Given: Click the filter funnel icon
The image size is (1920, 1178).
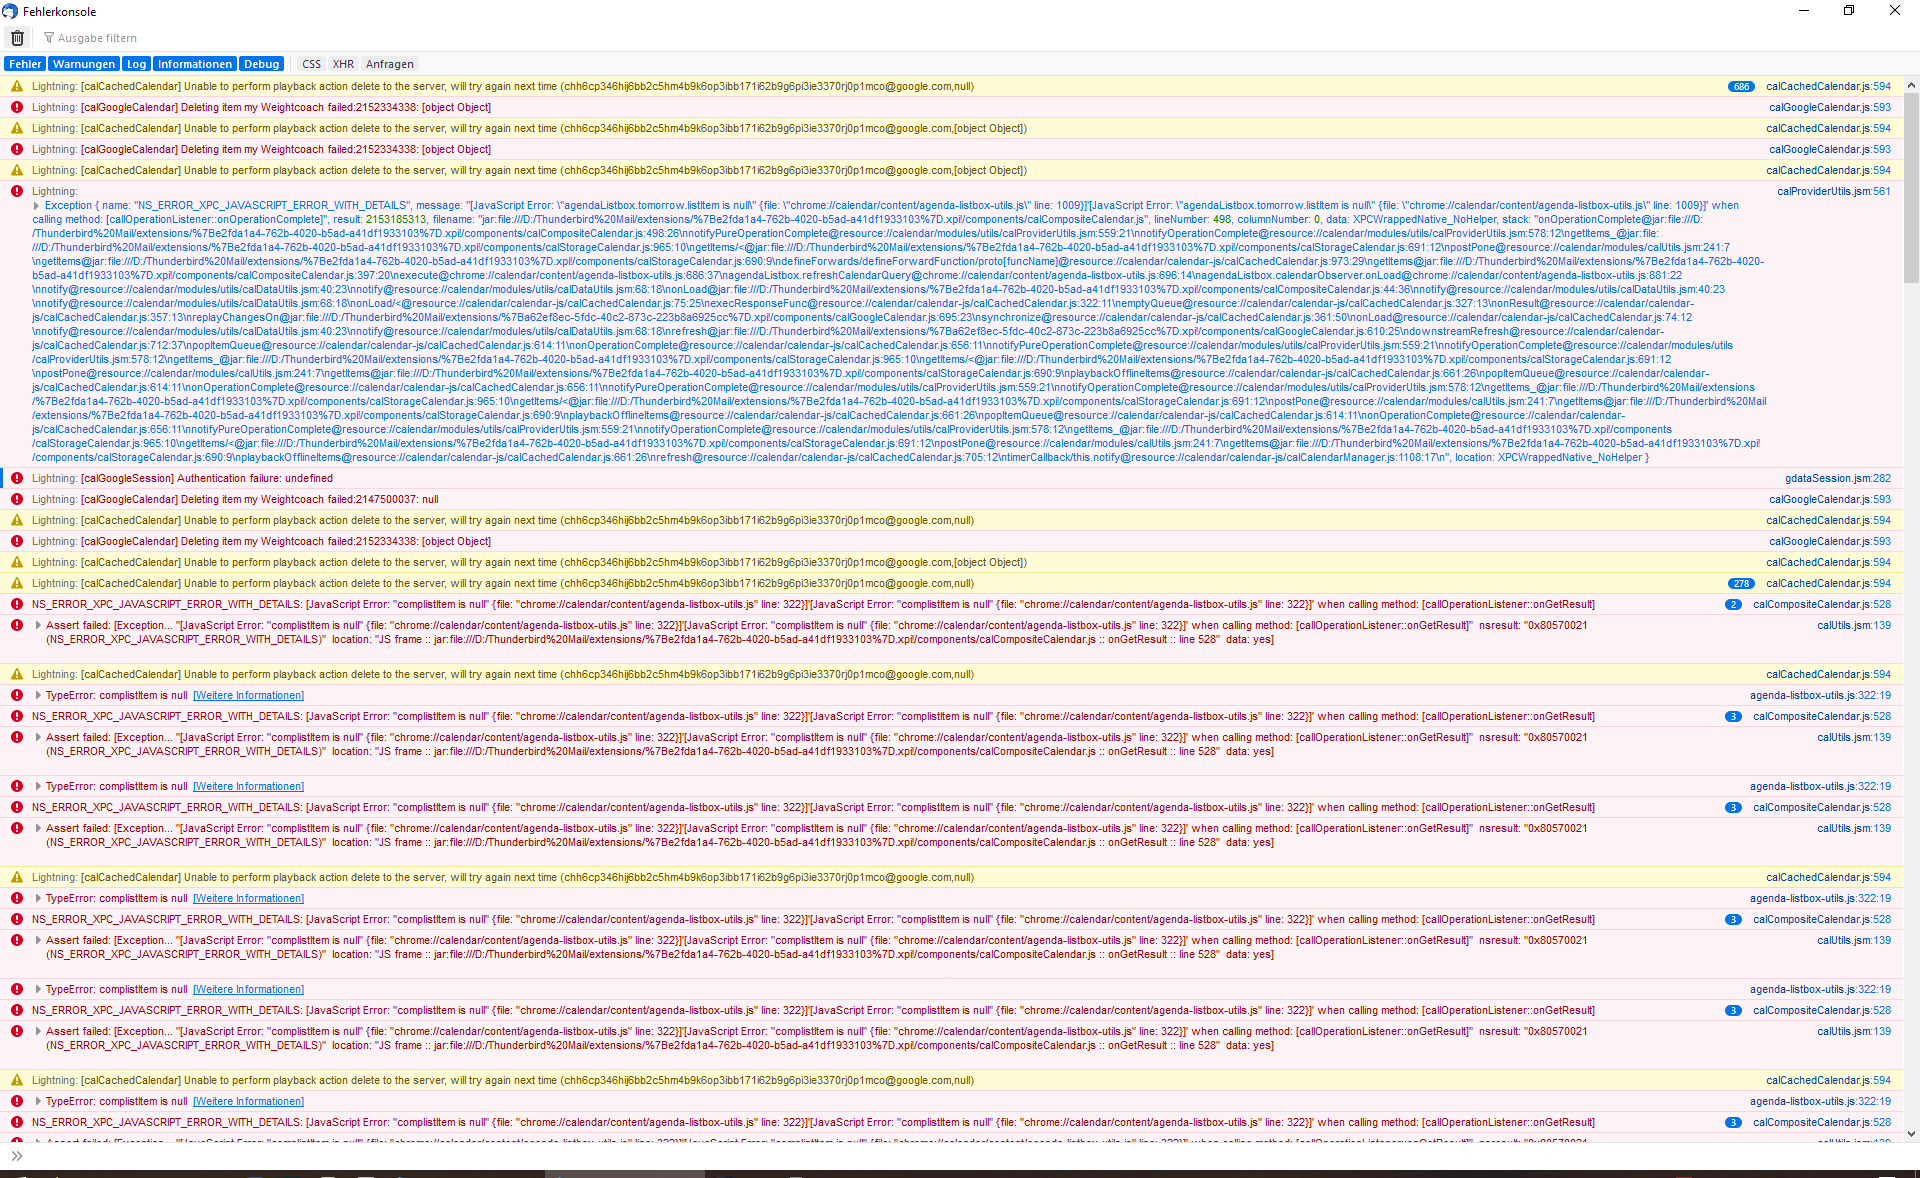Looking at the screenshot, I should point(48,38).
